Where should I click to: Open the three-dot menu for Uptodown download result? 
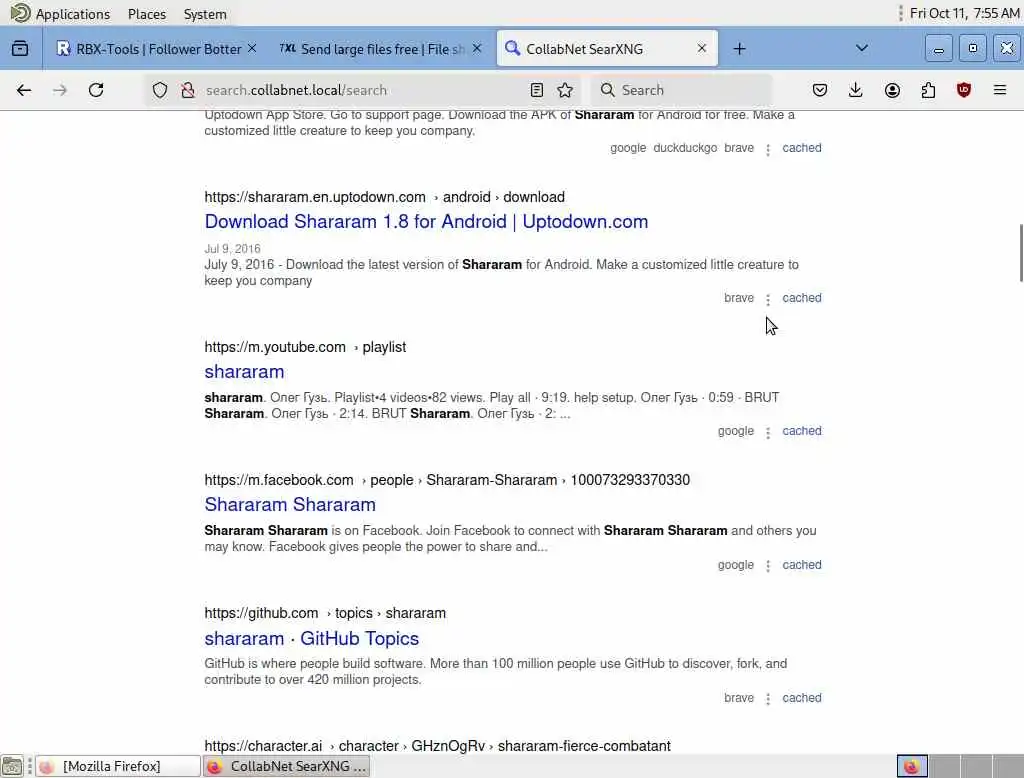[x=768, y=299]
